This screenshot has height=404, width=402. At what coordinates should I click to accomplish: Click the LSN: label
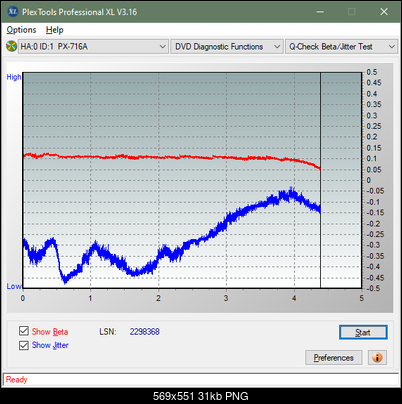tap(108, 332)
